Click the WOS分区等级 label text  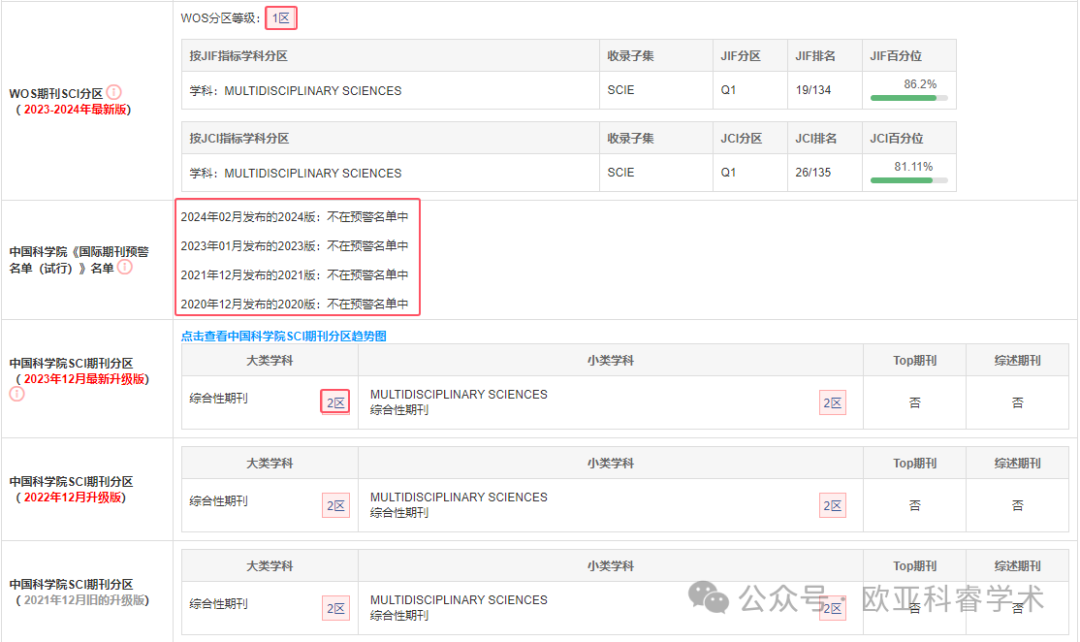click(220, 18)
